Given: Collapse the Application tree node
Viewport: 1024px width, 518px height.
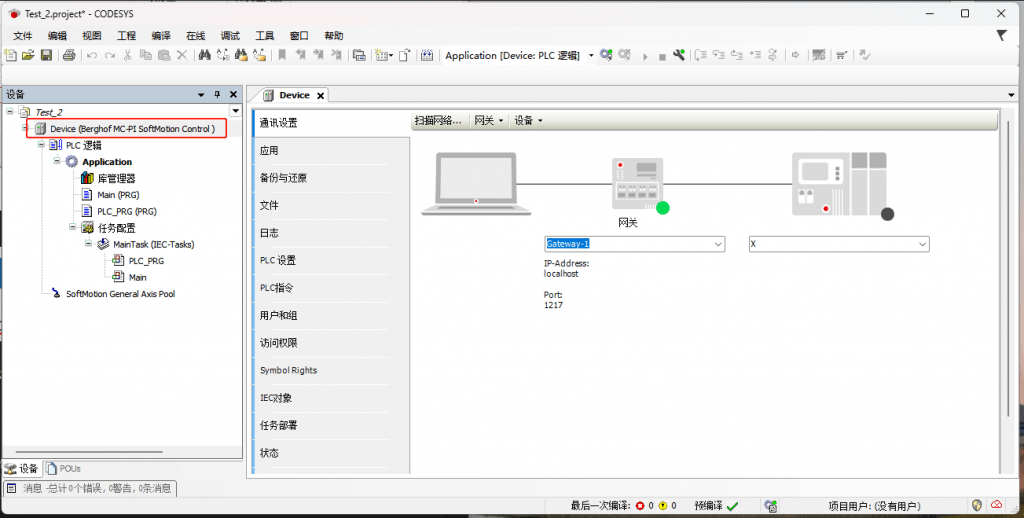Looking at the screenshot, I should click(x=58, y=162).
